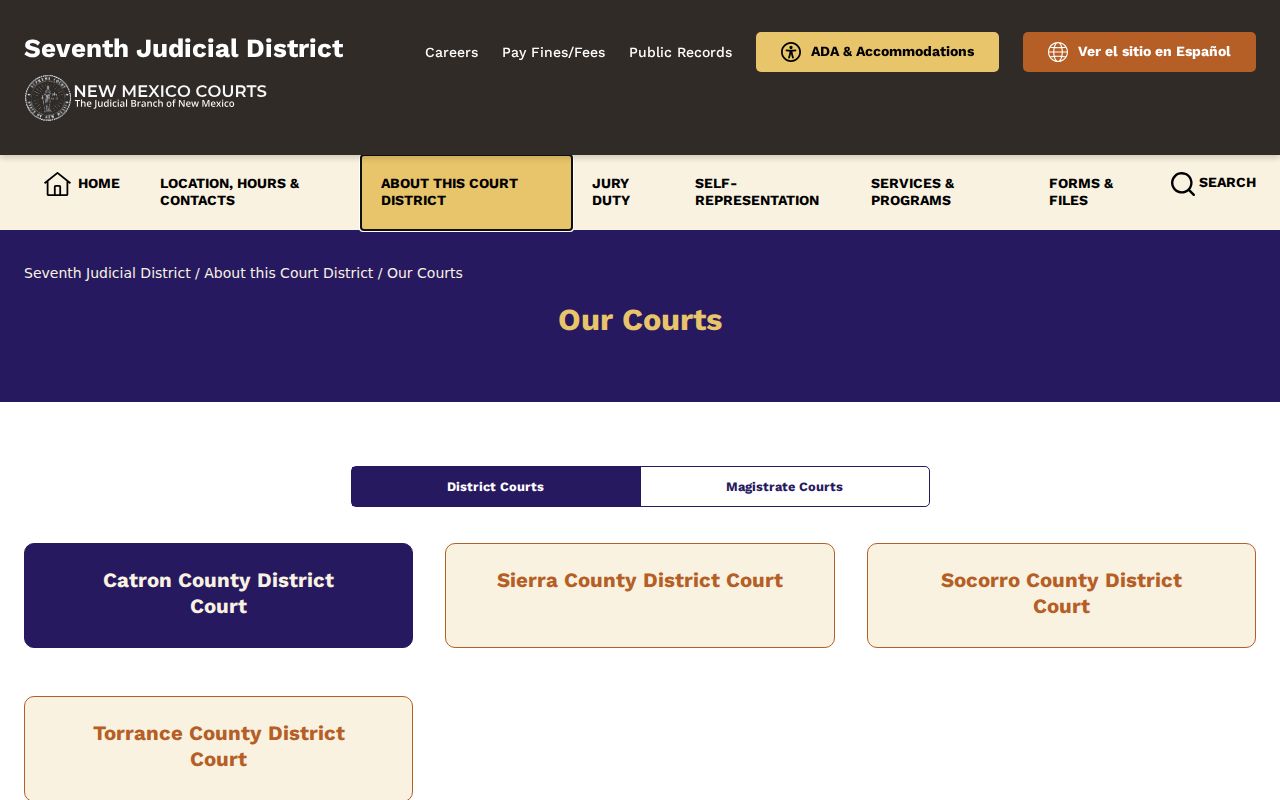Open the About This Court District menu
The image size is (1280, 800).
466,192
